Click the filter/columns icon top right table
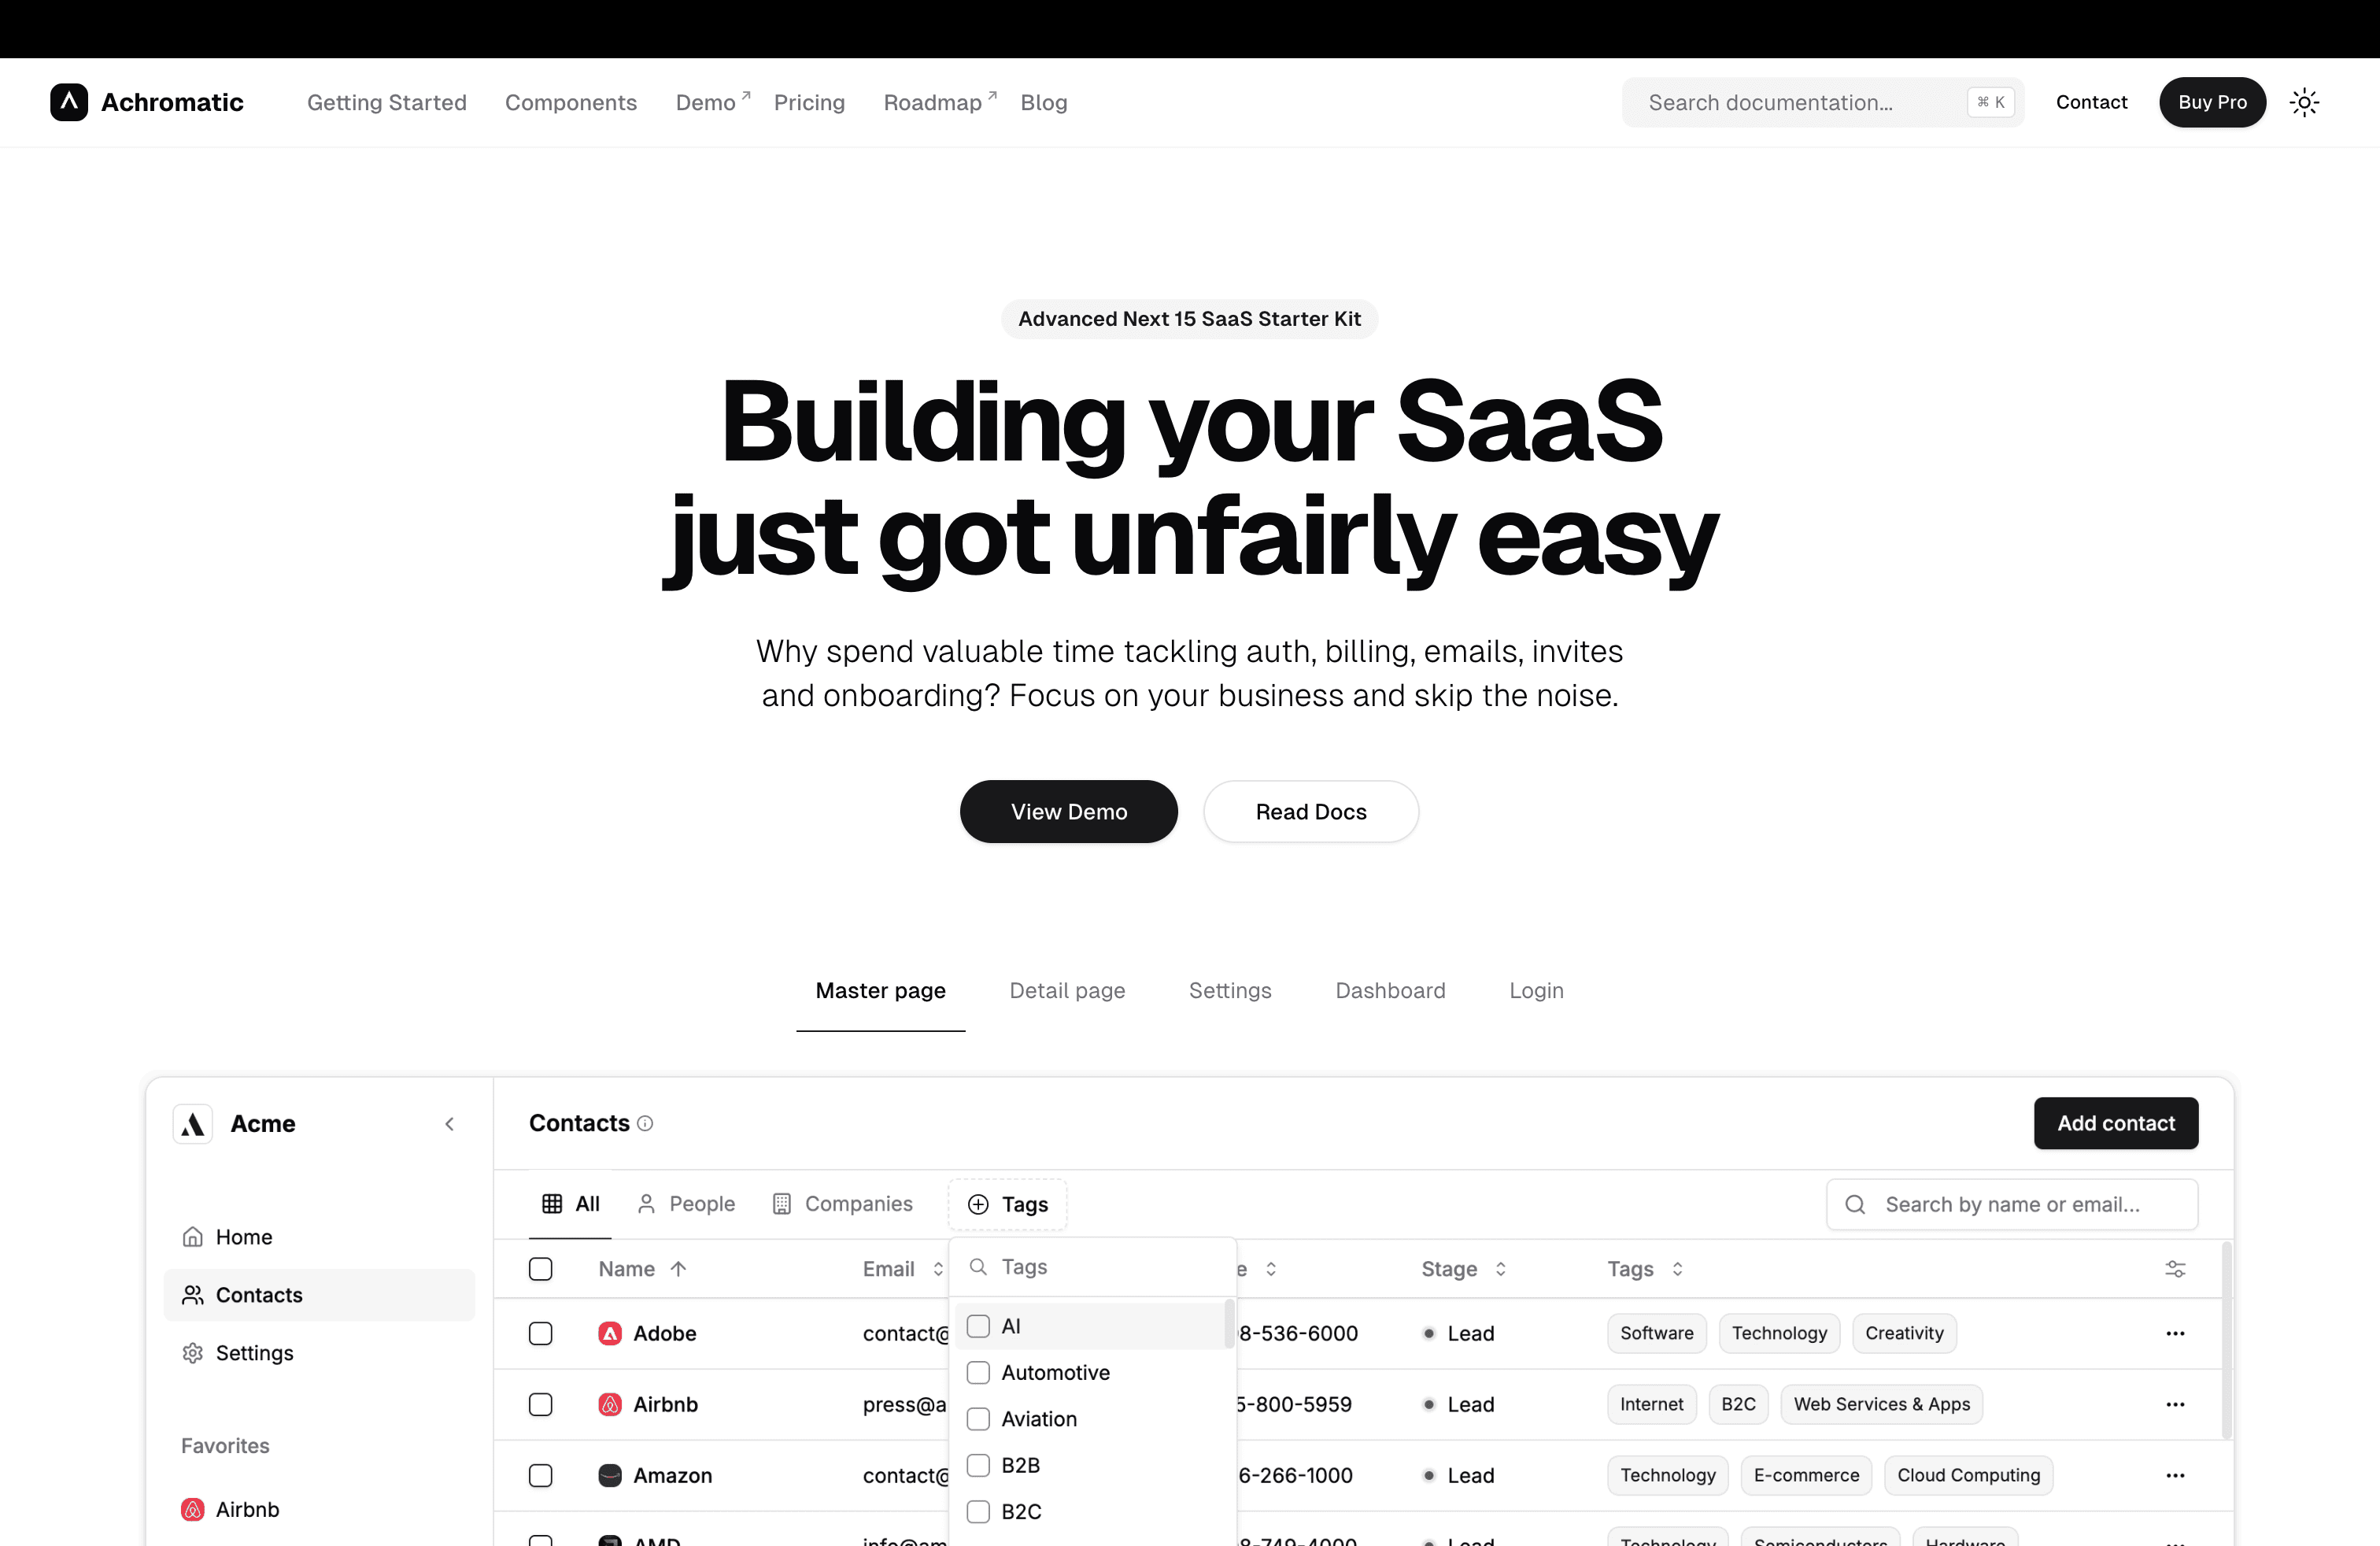The height and width of the screenshot is (1546, 2380). pyautogui.click(x=2175, y=1268)
